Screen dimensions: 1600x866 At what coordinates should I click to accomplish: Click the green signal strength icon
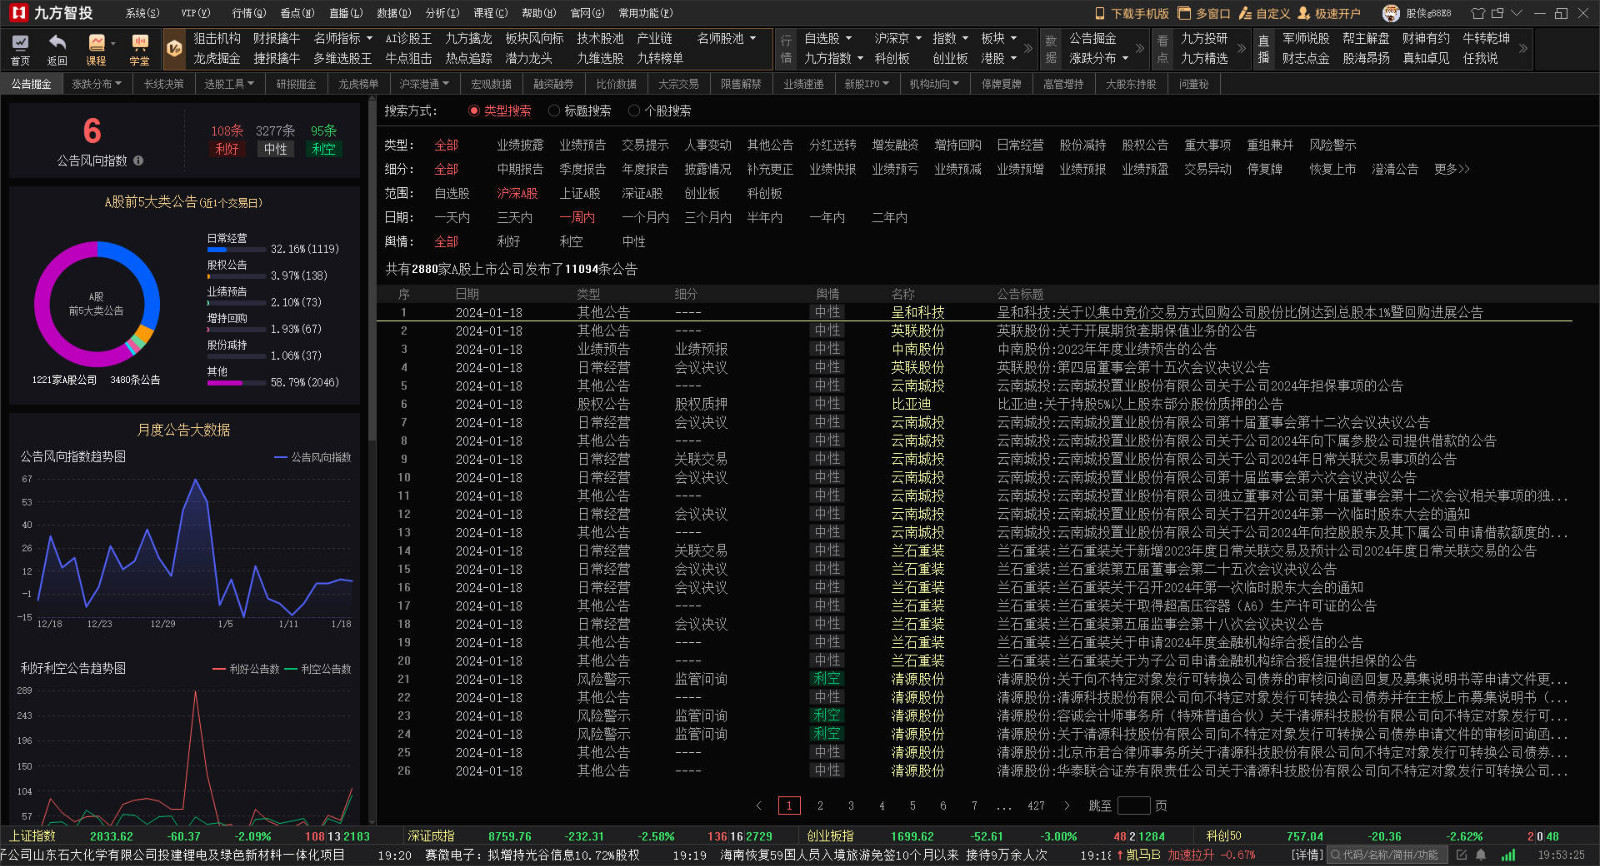coord(1508,855)
